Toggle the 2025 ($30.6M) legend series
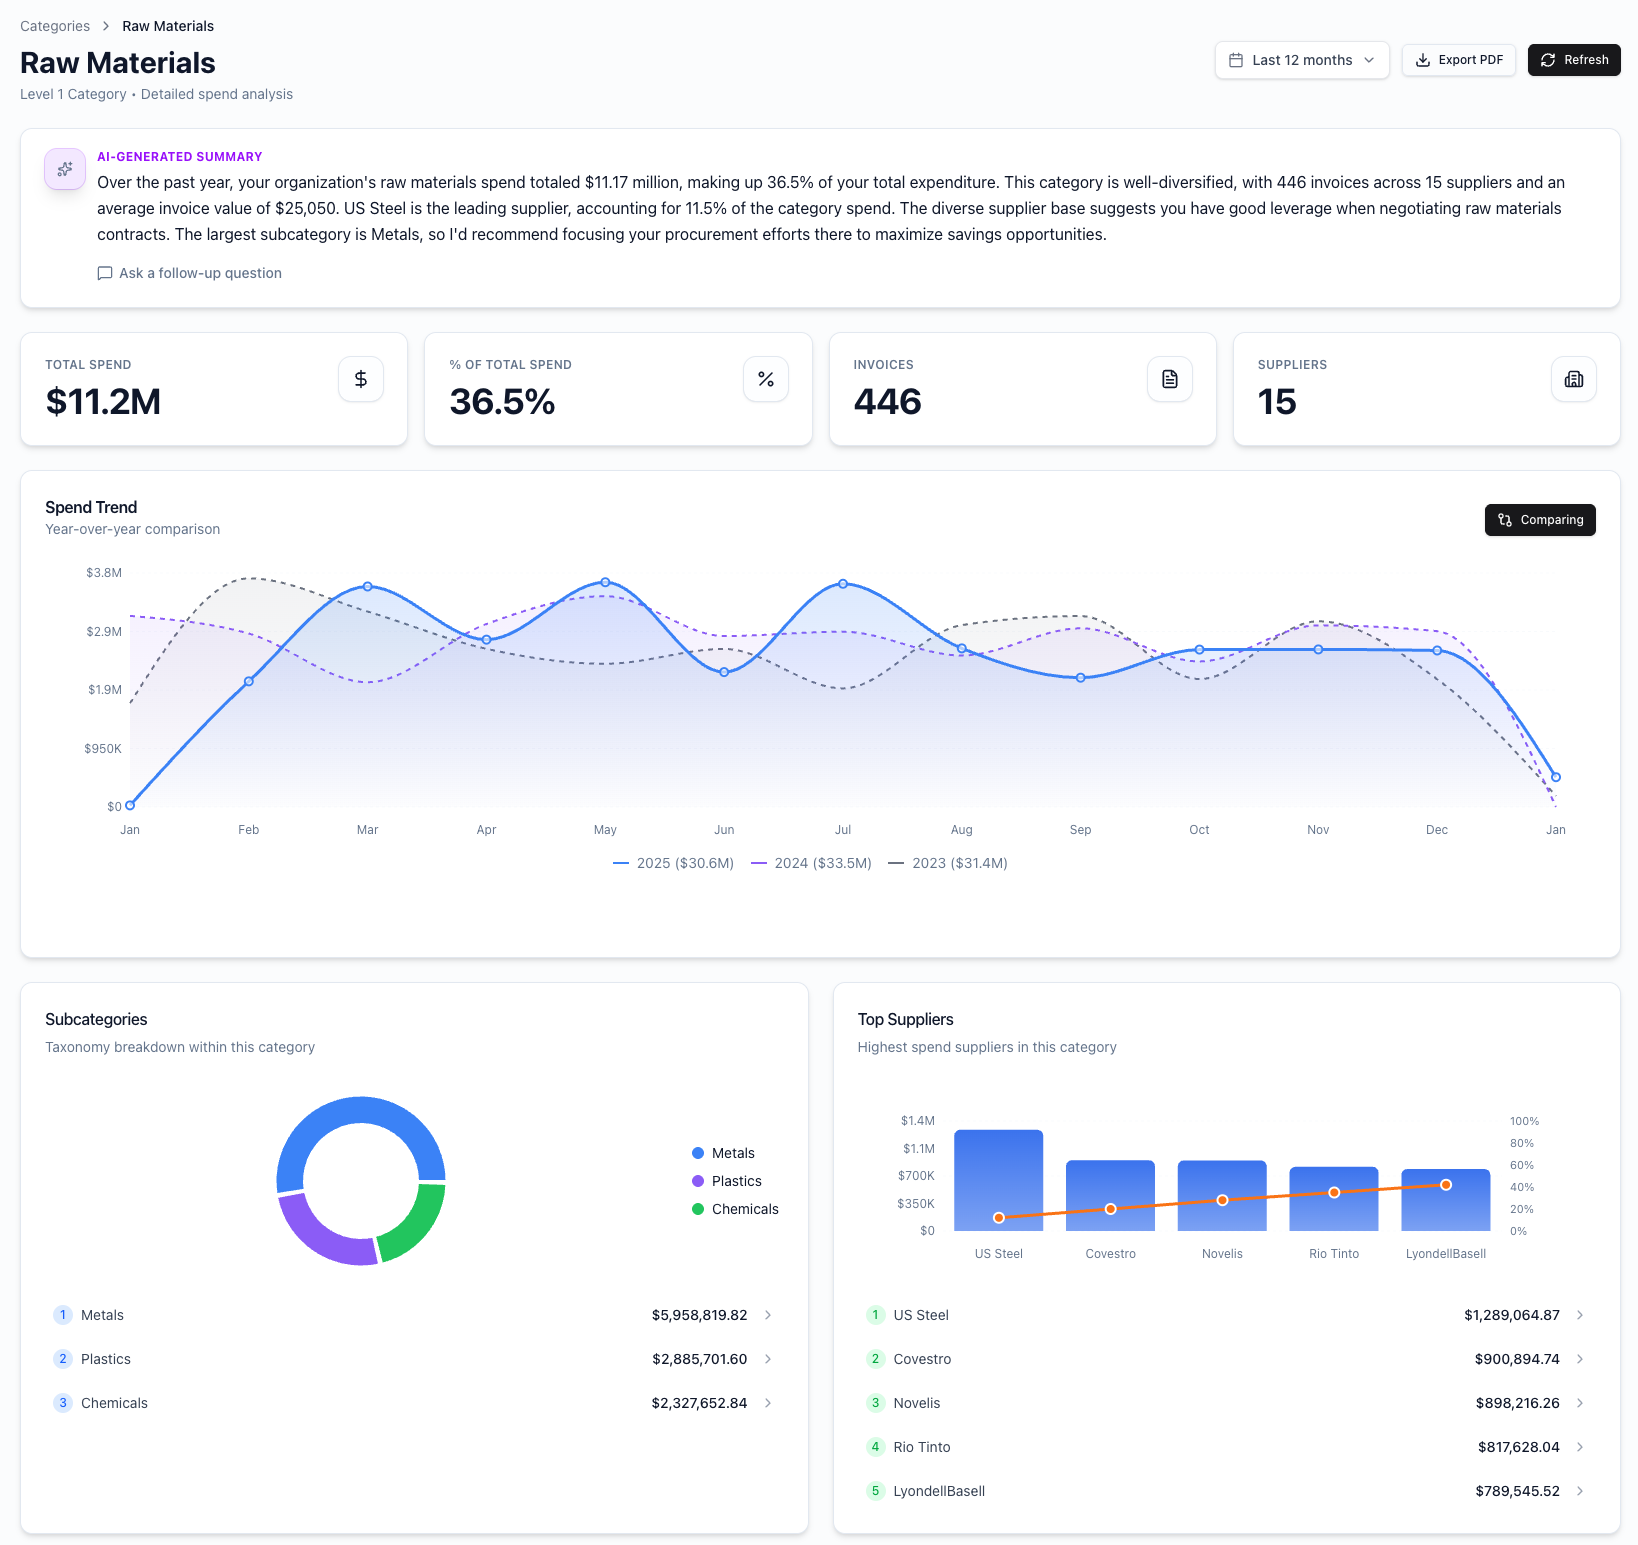Viewport: 1638px width, 1545px height. coord(673,863)
